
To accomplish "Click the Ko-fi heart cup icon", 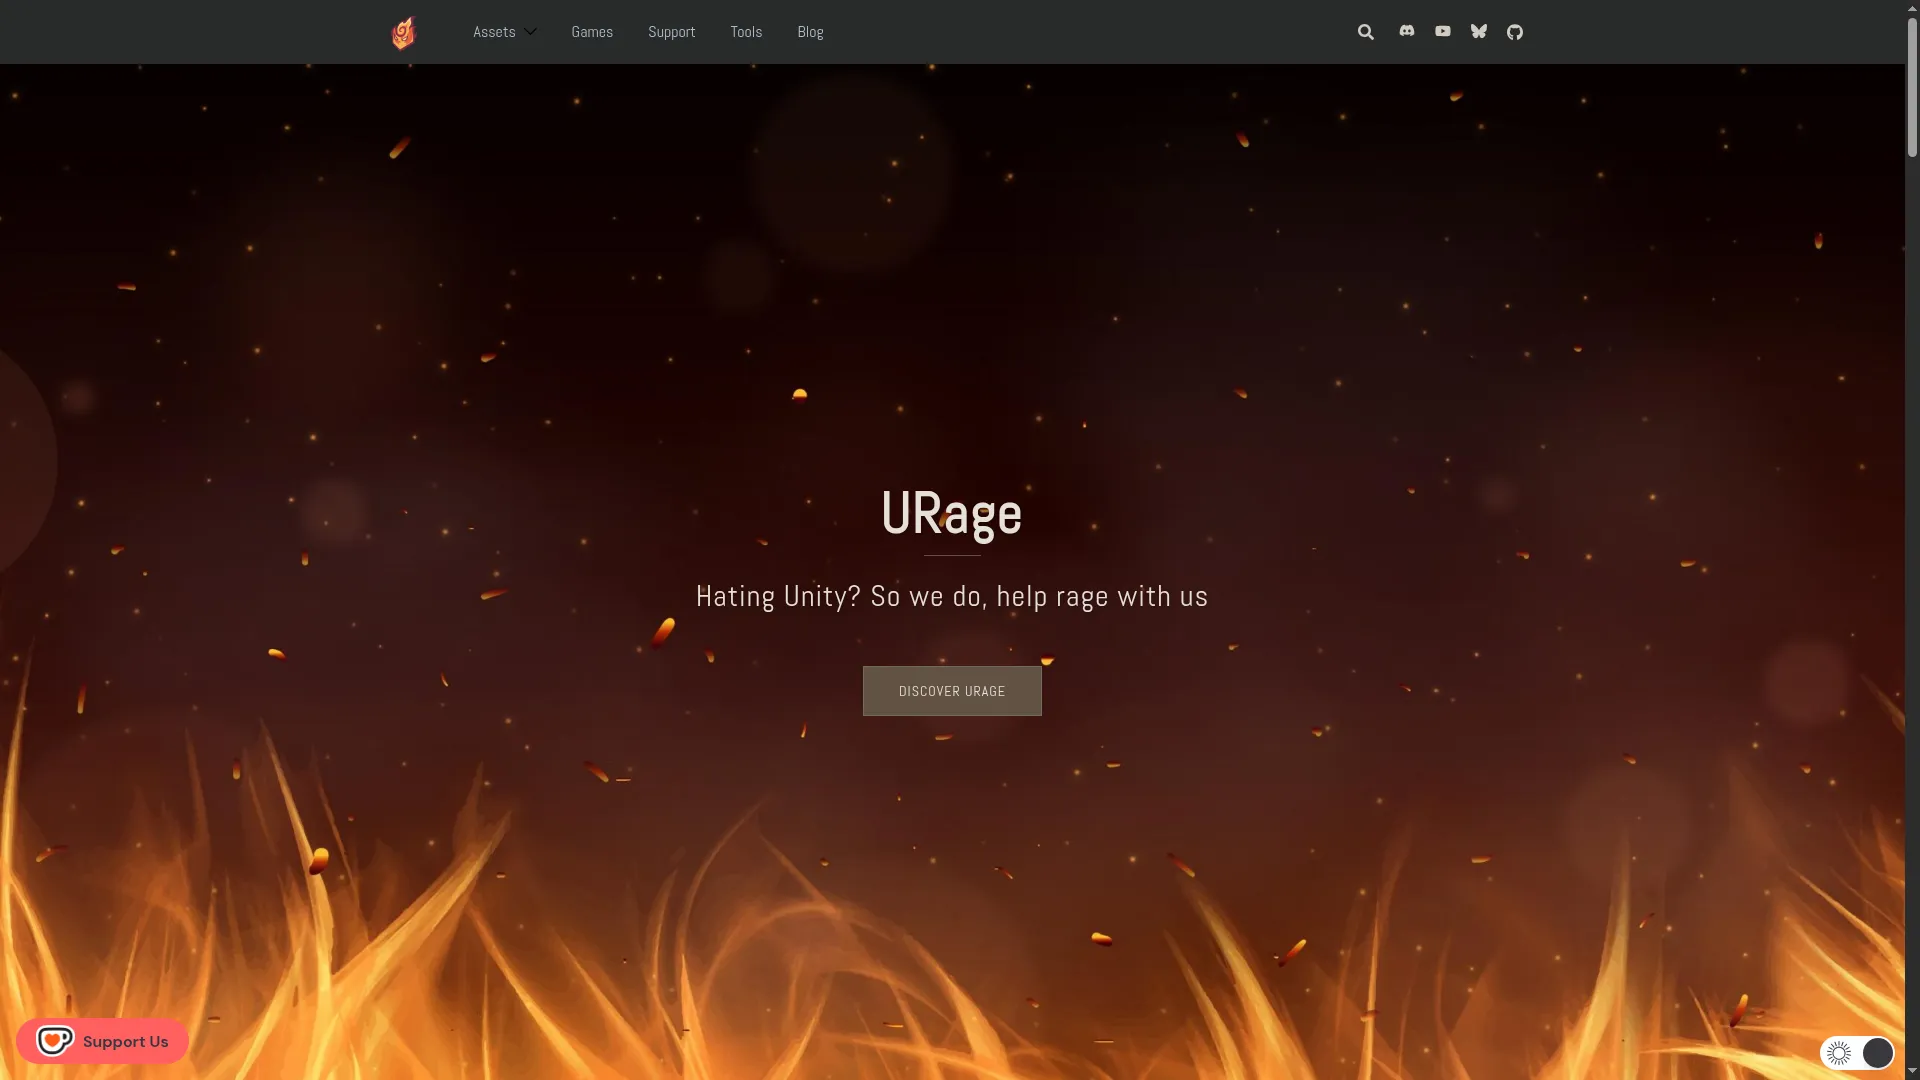I will point(55,1041).
